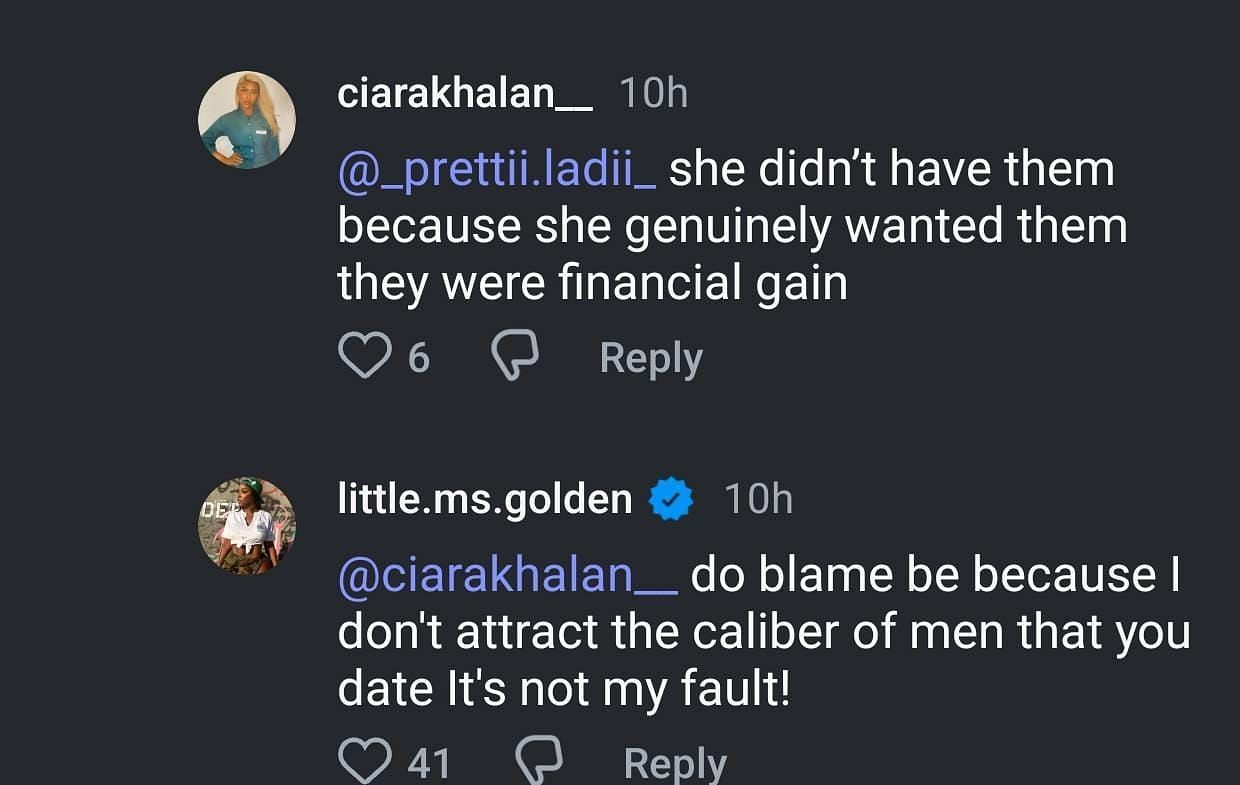The height and width of the screenshot is (785, 1240).
Task: Like little.ms.golden's comment with the heart
Action: point(364,763)
